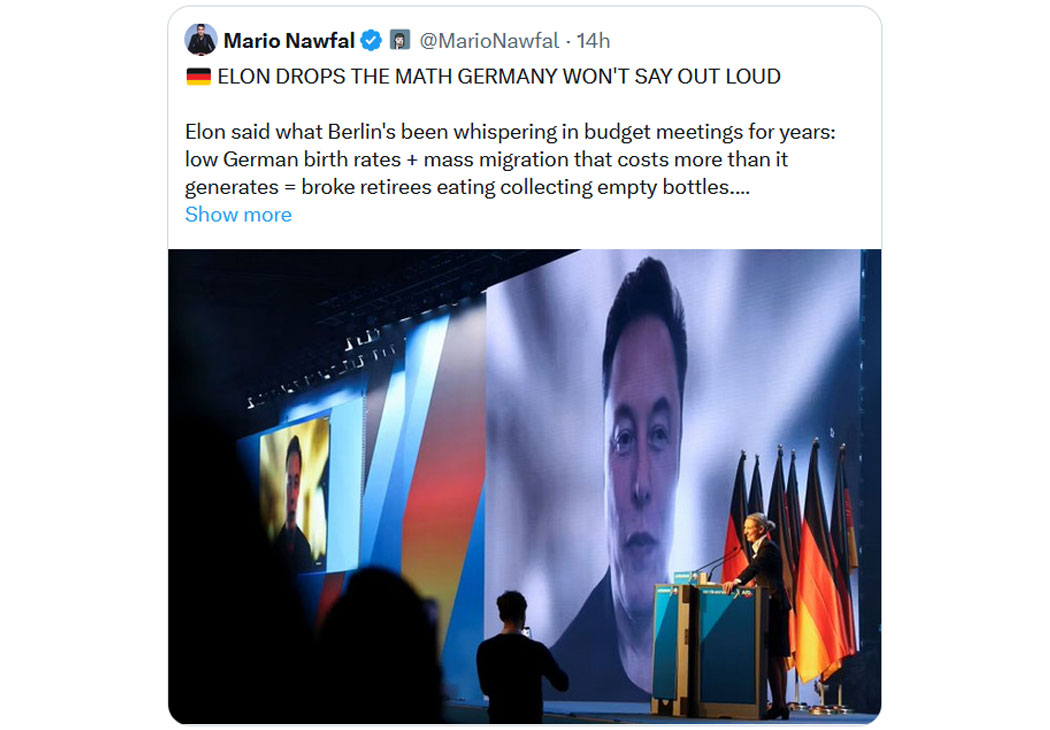Click the 'low German birth rates' text line

coord(480,159)
